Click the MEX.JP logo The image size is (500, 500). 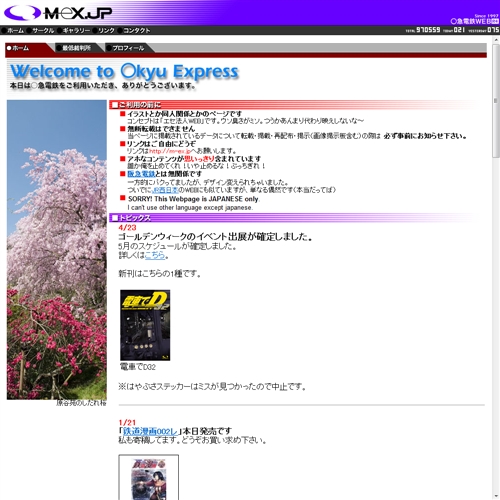[x=58, y=13]
